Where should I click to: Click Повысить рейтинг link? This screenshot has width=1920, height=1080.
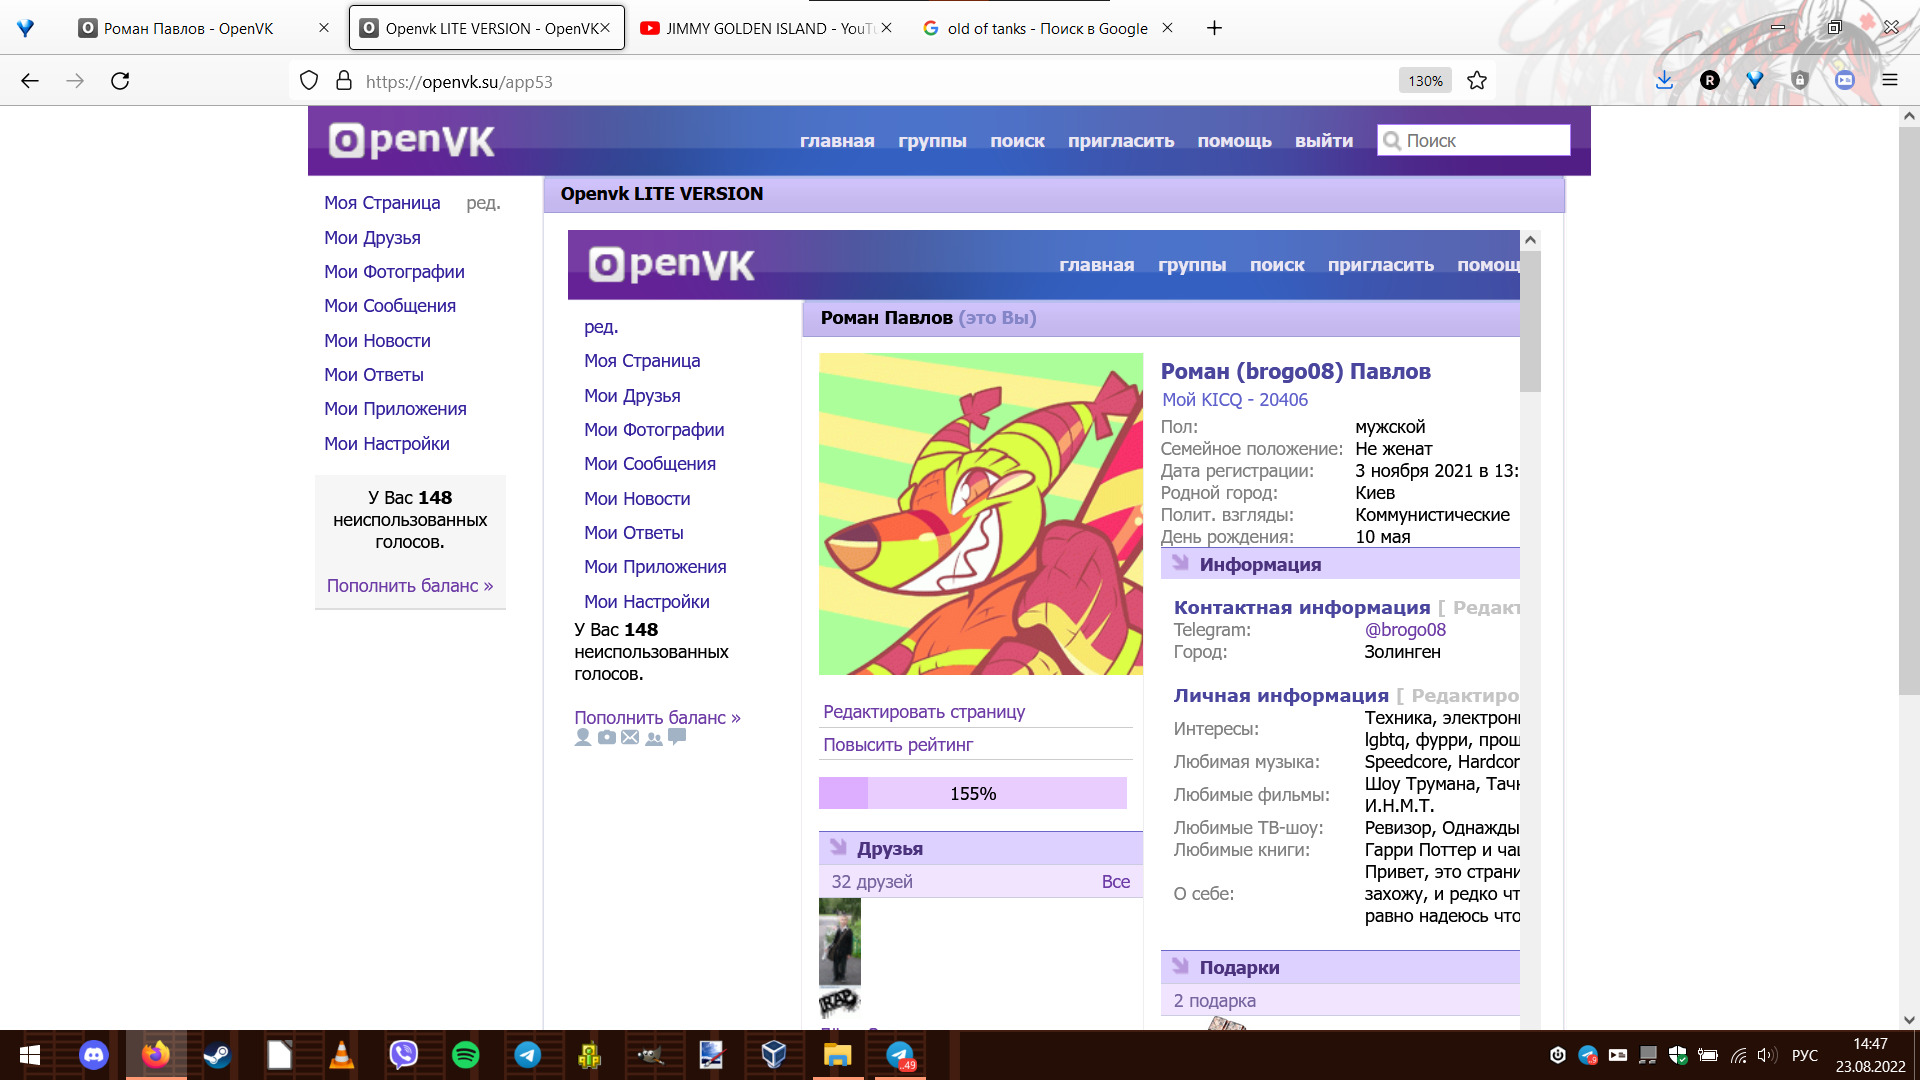coord(898,745)
